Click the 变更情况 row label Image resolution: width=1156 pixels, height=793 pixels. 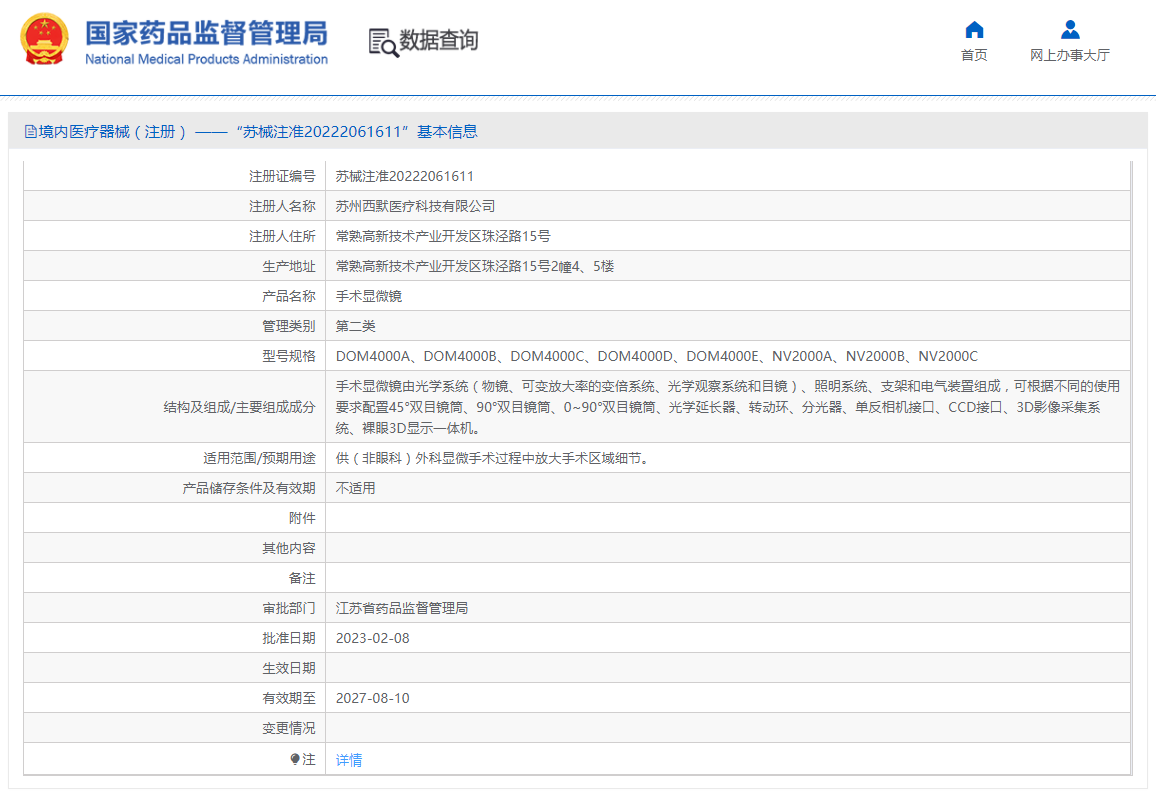pos(289,729)
